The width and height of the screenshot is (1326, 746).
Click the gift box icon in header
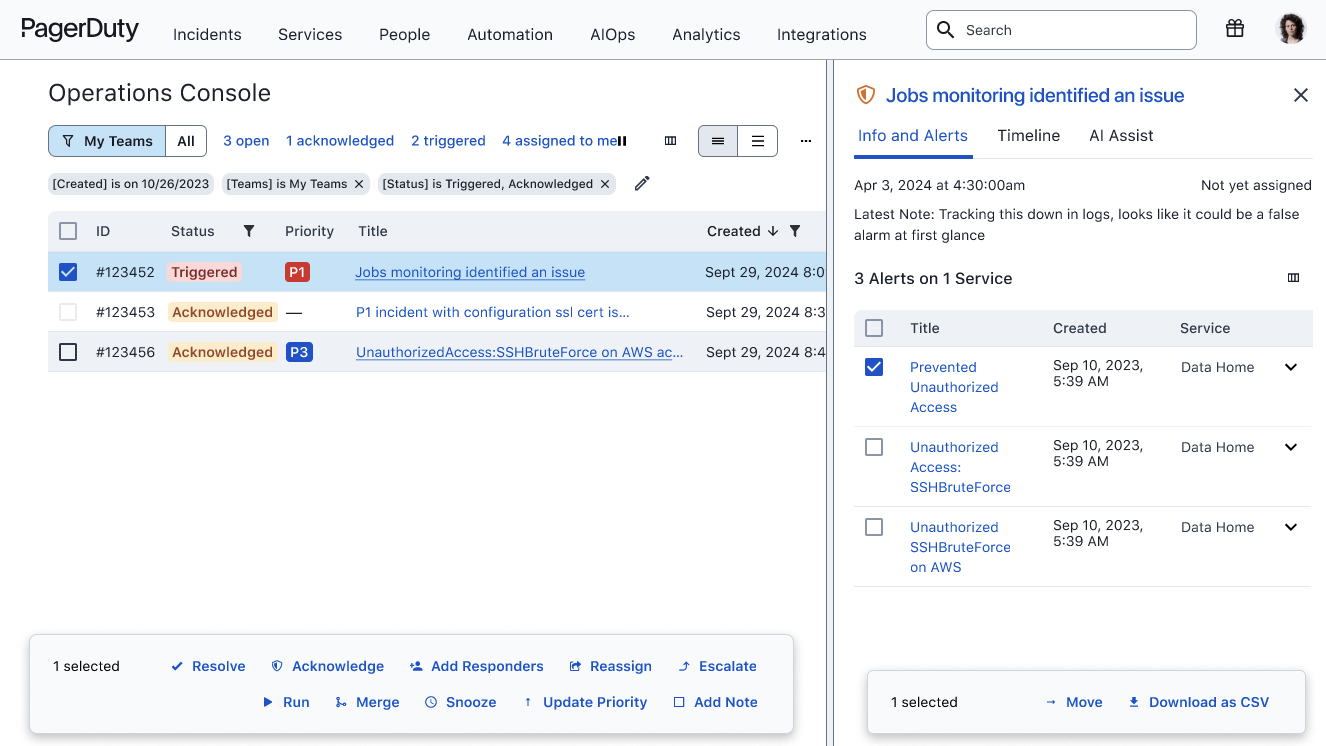(1235, 29)
